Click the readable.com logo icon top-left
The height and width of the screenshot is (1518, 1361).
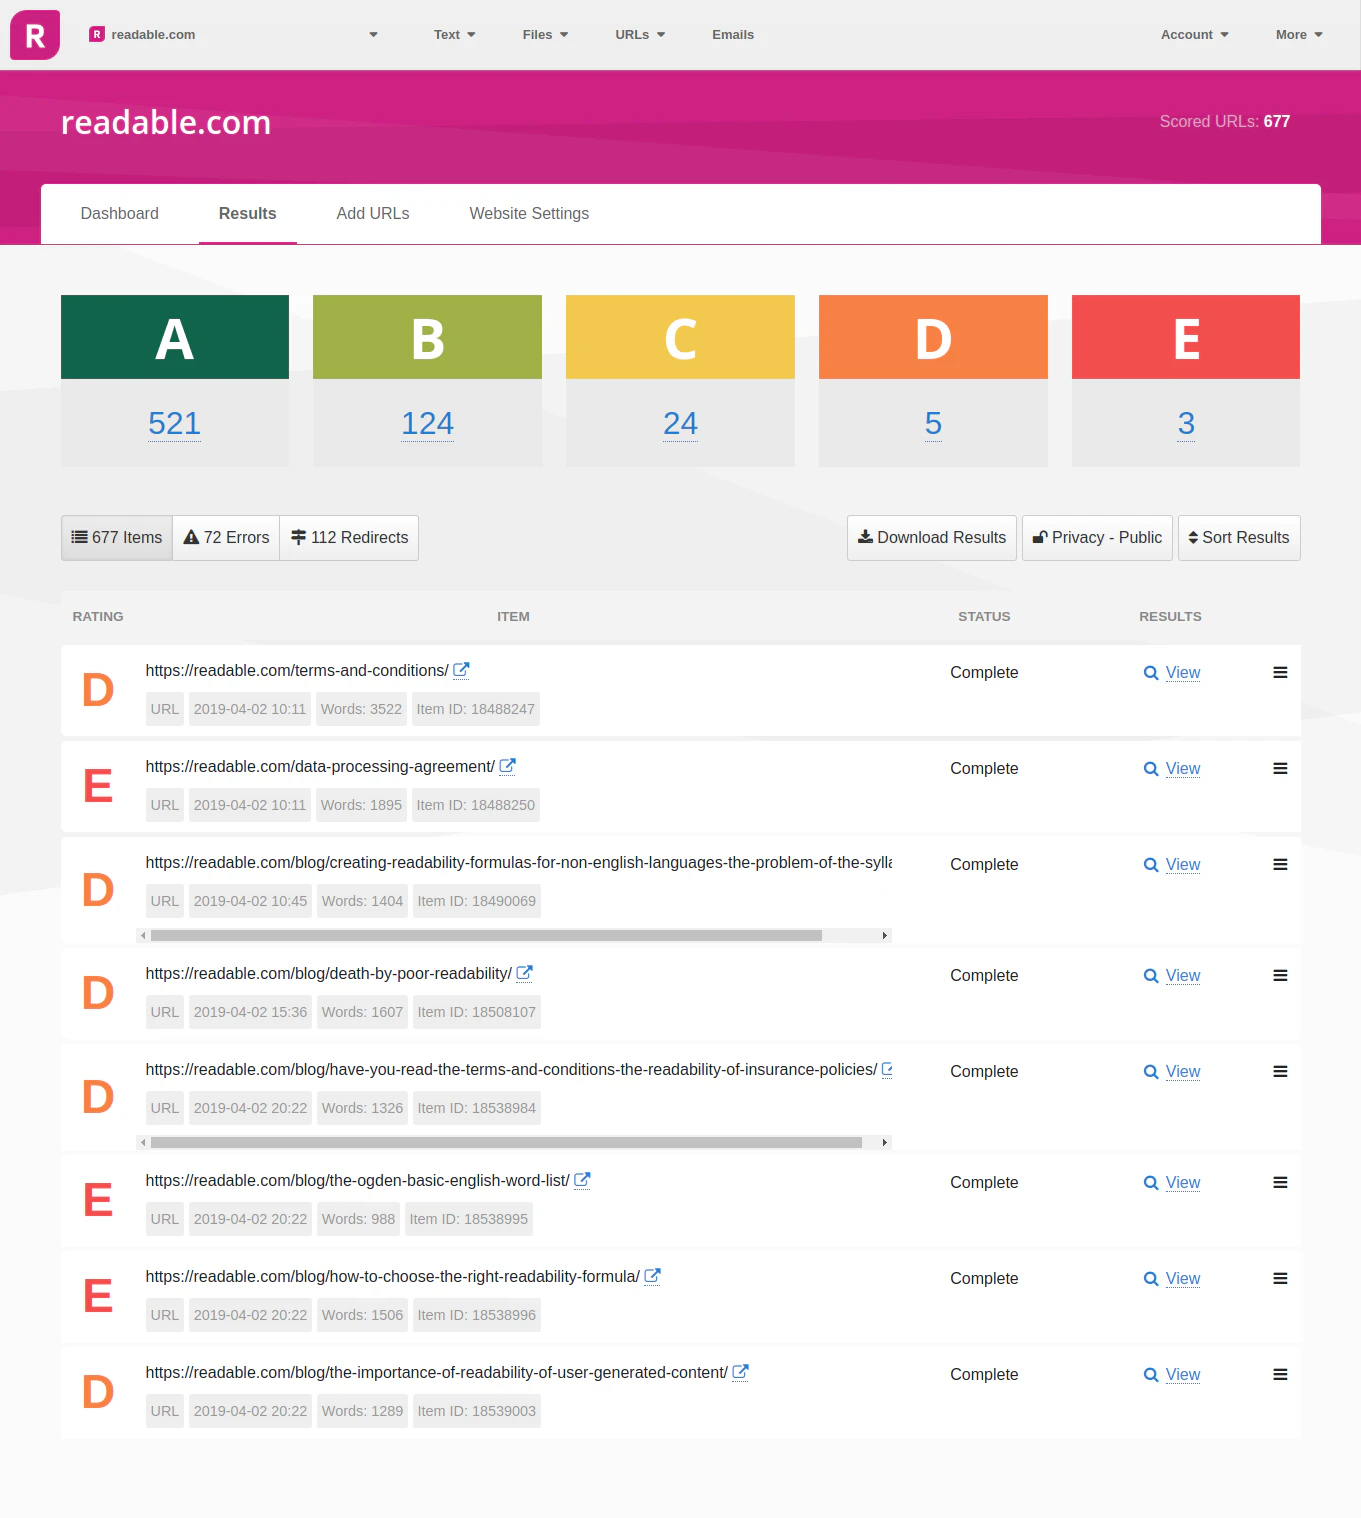point(34,34)
